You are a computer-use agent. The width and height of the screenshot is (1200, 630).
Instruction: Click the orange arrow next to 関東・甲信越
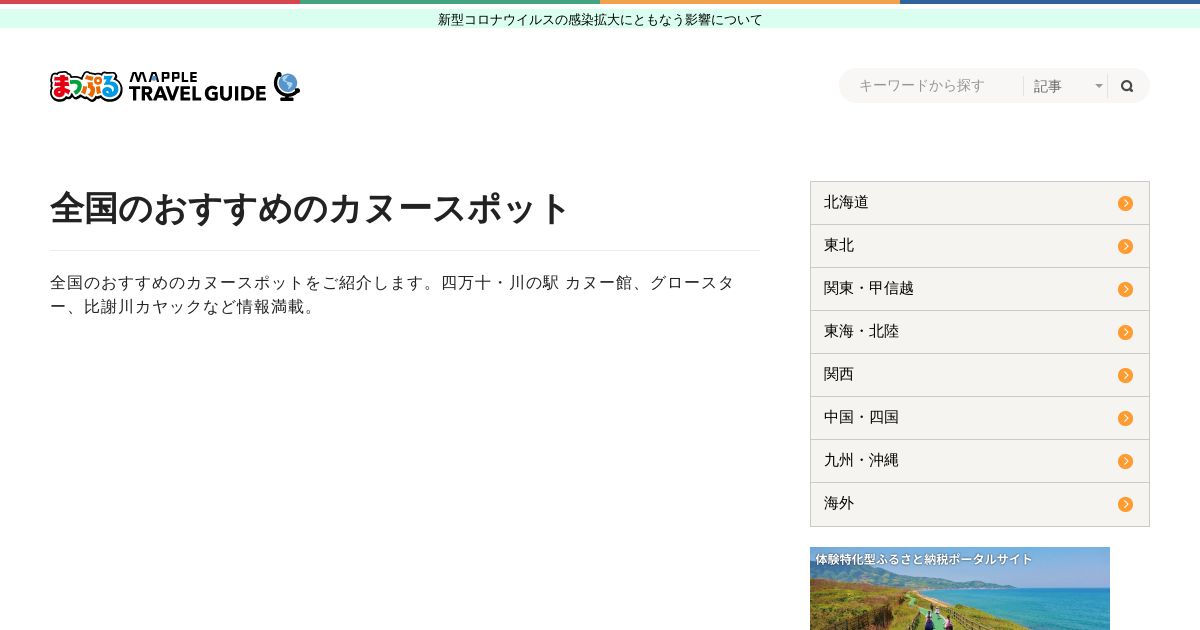[1125, 289]
